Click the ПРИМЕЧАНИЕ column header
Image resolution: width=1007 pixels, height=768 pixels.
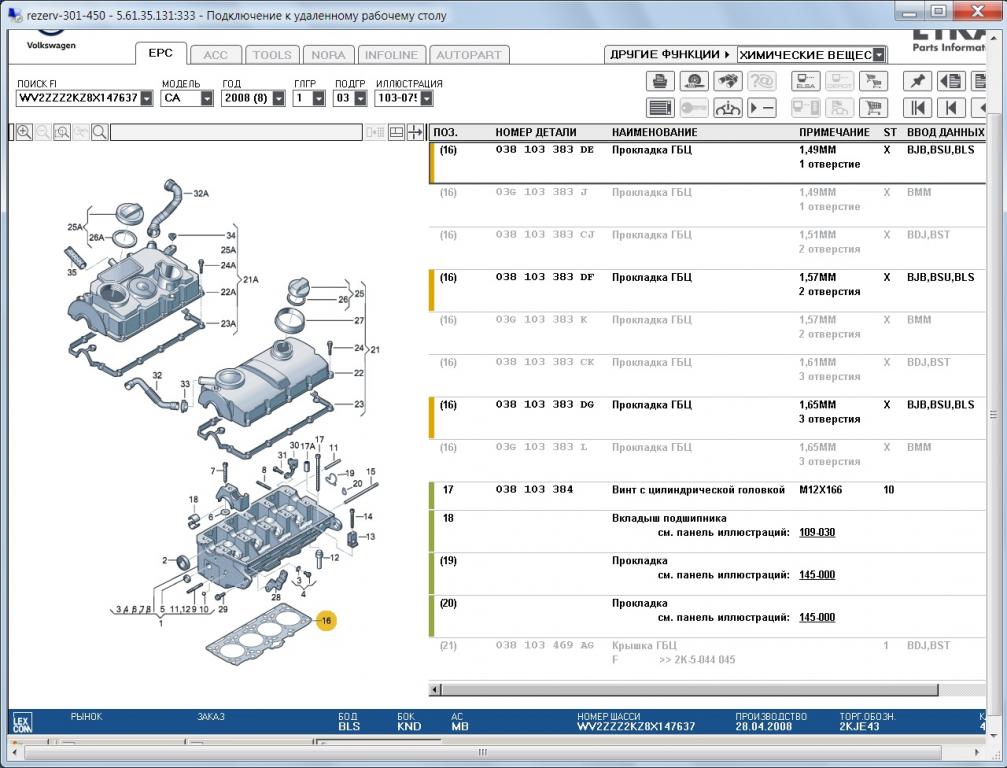pos(834,132)
